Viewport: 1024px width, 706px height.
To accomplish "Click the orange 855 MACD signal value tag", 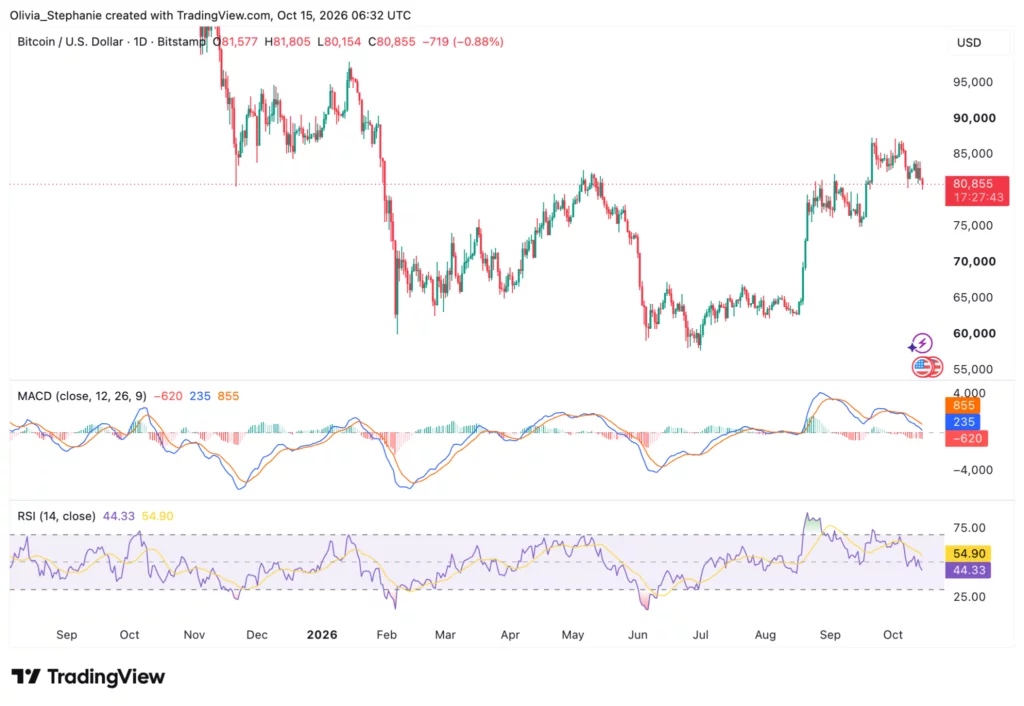I will 963,406.
